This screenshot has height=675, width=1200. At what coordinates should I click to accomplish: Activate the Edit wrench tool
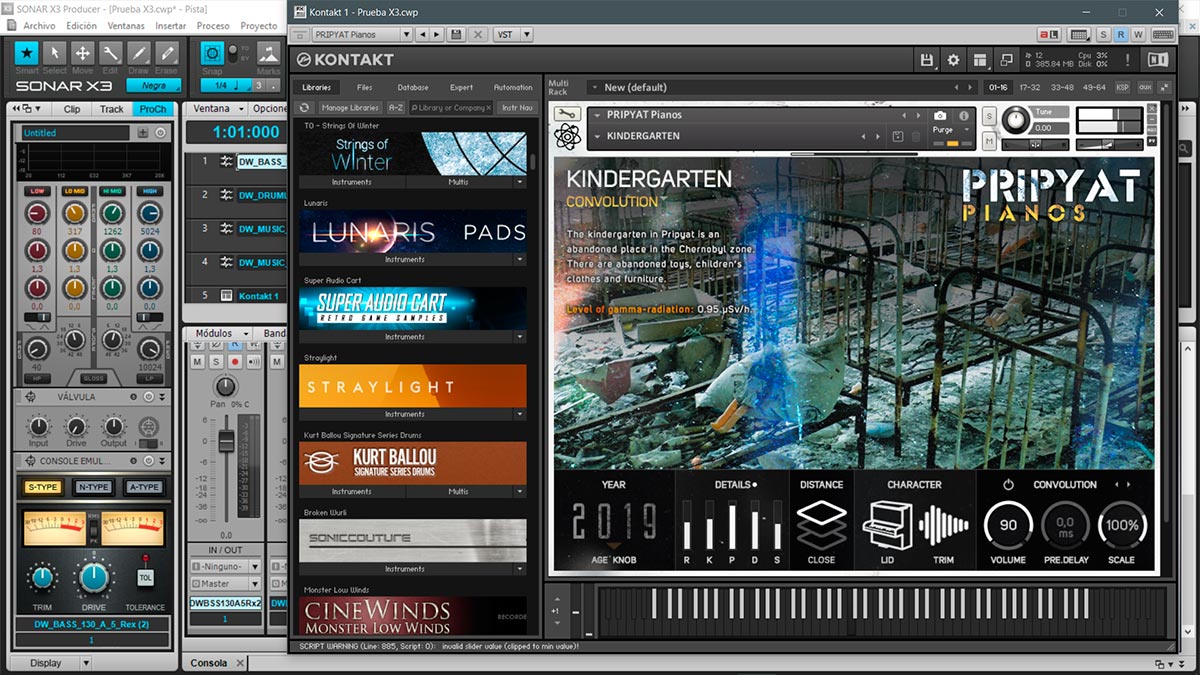(110, 53)
